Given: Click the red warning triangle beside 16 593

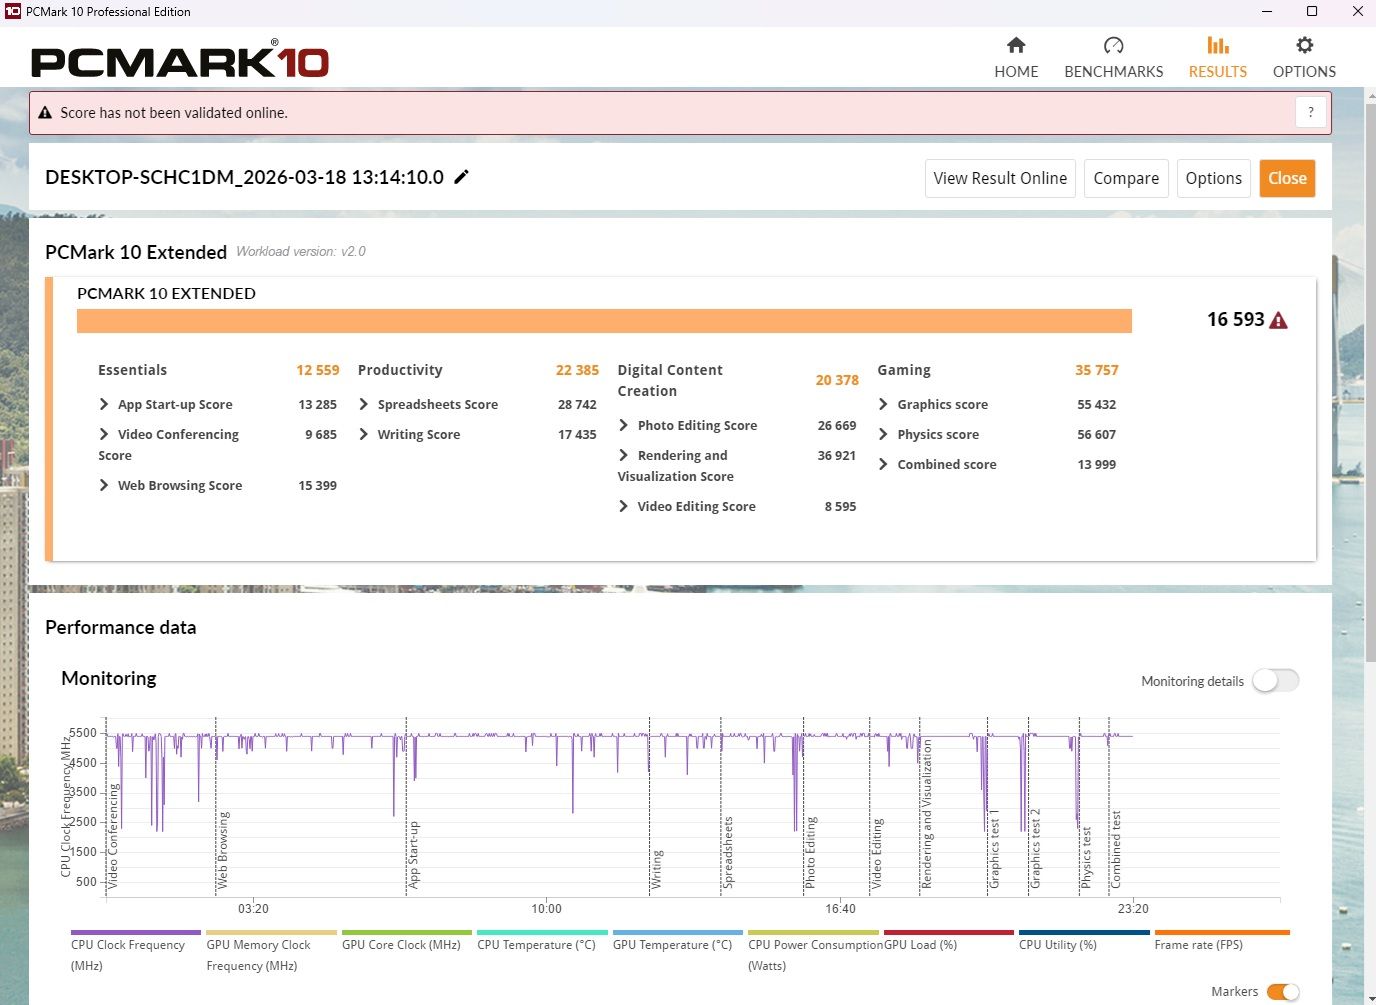Looking at the screenshot, I should click(1278, 320).
